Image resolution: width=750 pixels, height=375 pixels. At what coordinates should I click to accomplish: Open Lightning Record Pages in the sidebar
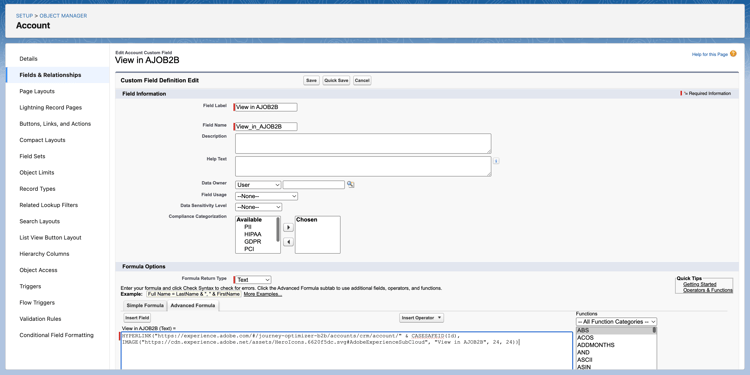pyautogui.click(x=50, y=108)
